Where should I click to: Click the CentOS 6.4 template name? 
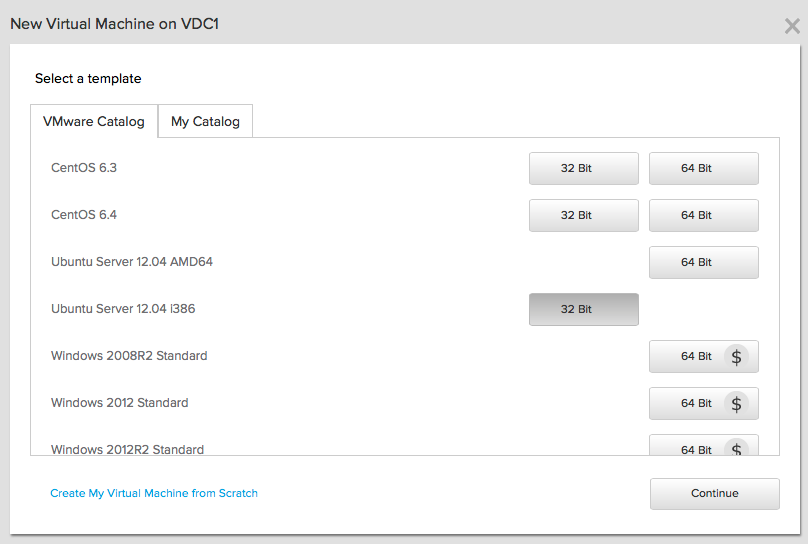(x=84, y=215)
